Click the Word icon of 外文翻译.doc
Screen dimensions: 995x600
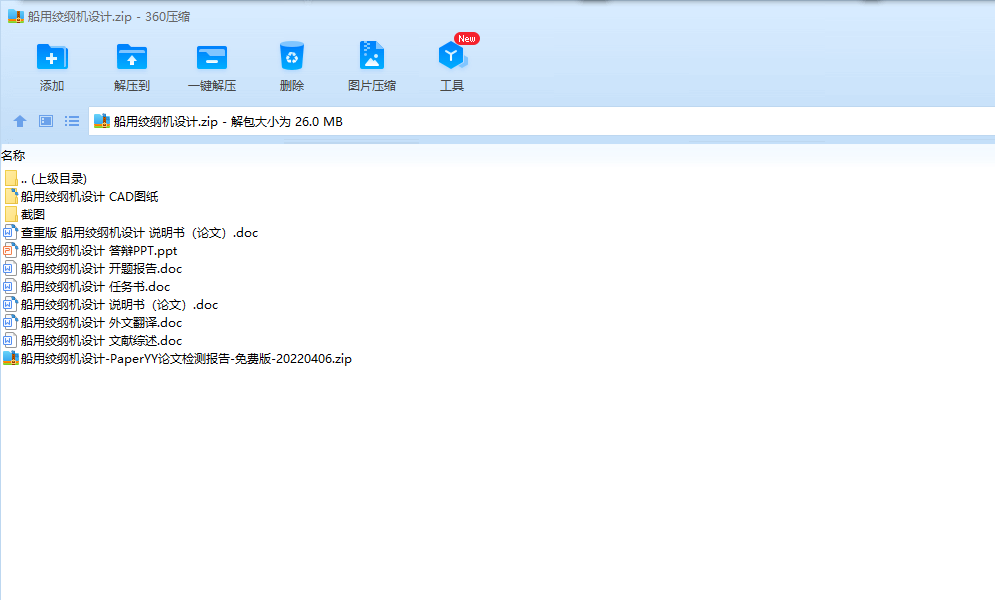click(x=11, y=322)
